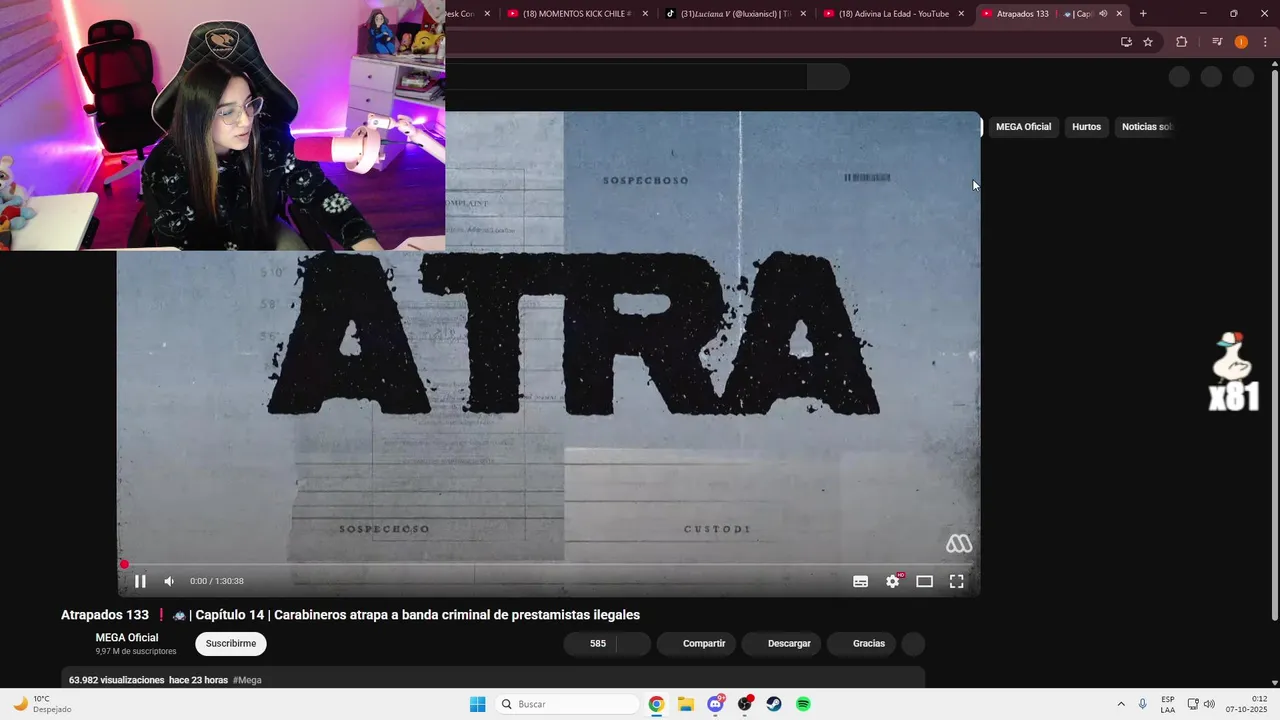Click the Gracias button
The height and width of the screenshot is (720, 1280).
[862, 644]
